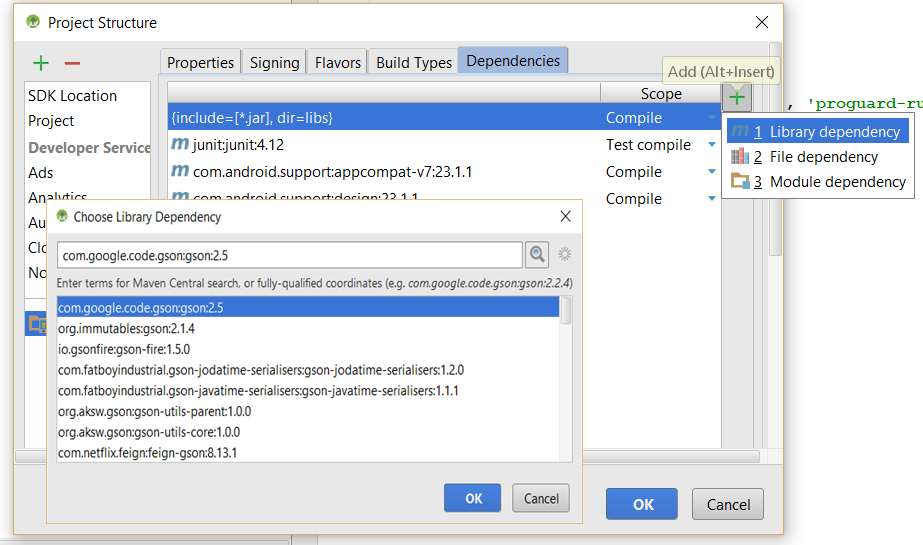Viewport: 923px width, 545px height.
Task: Switch to the Signing tab
Action: point(274,62)
